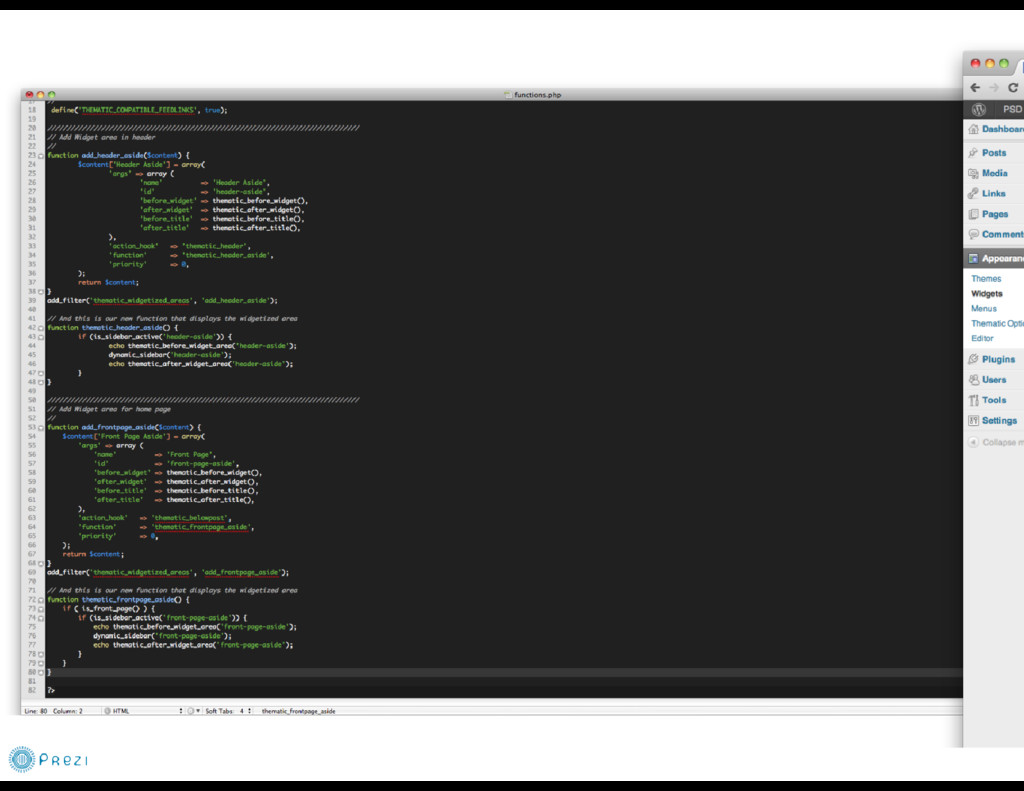Screen dimensions: 1024x791
Task: Click the 'add_header_aside' add_filter line 39
Action: click(x=162, y=300)
